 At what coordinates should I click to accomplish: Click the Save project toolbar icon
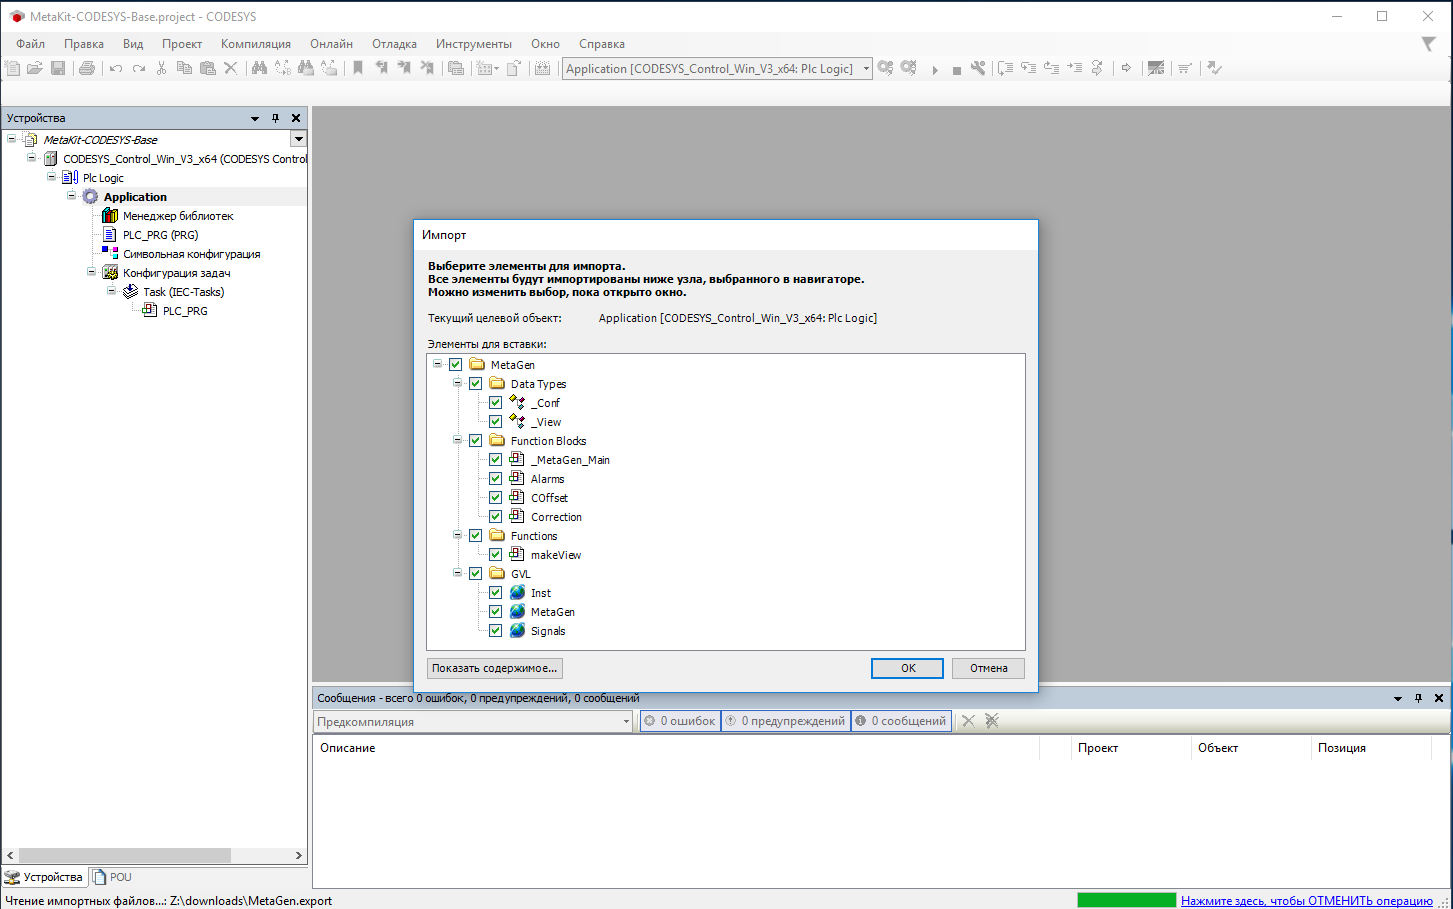pos(58,68)
